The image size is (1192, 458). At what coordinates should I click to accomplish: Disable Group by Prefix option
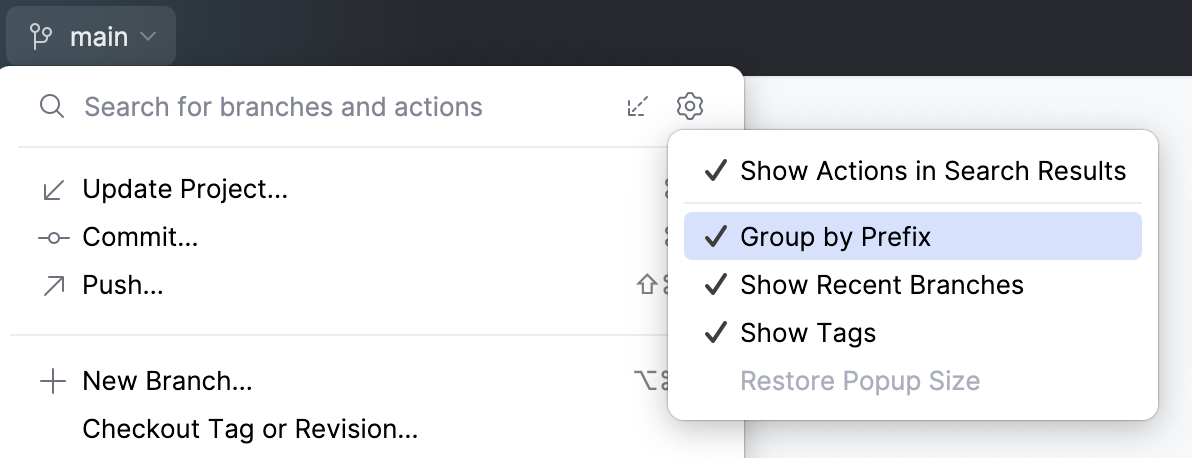pyautogui.click(x=834, y=237)
